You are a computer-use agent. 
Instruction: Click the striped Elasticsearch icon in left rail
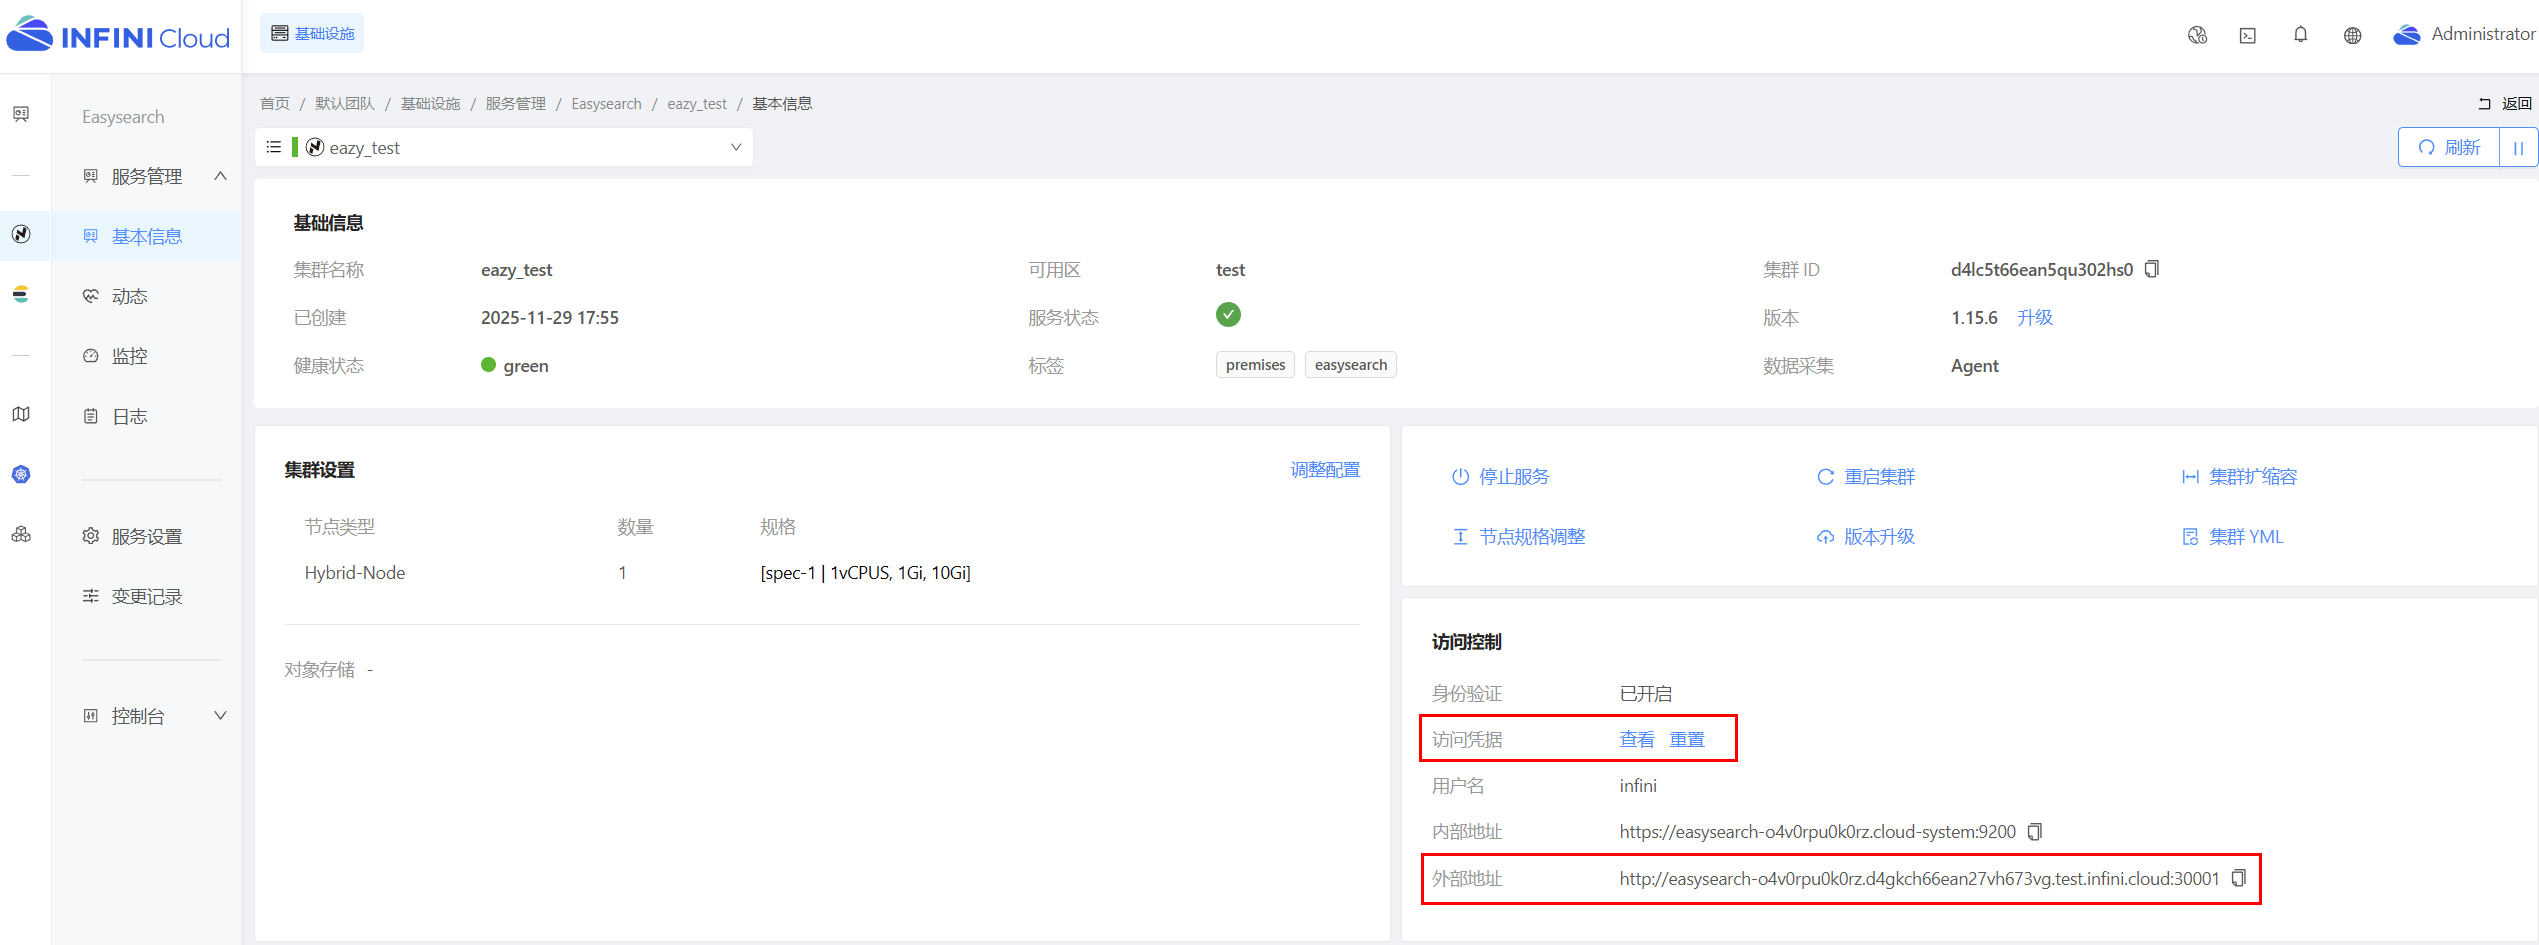pos(21,294)
